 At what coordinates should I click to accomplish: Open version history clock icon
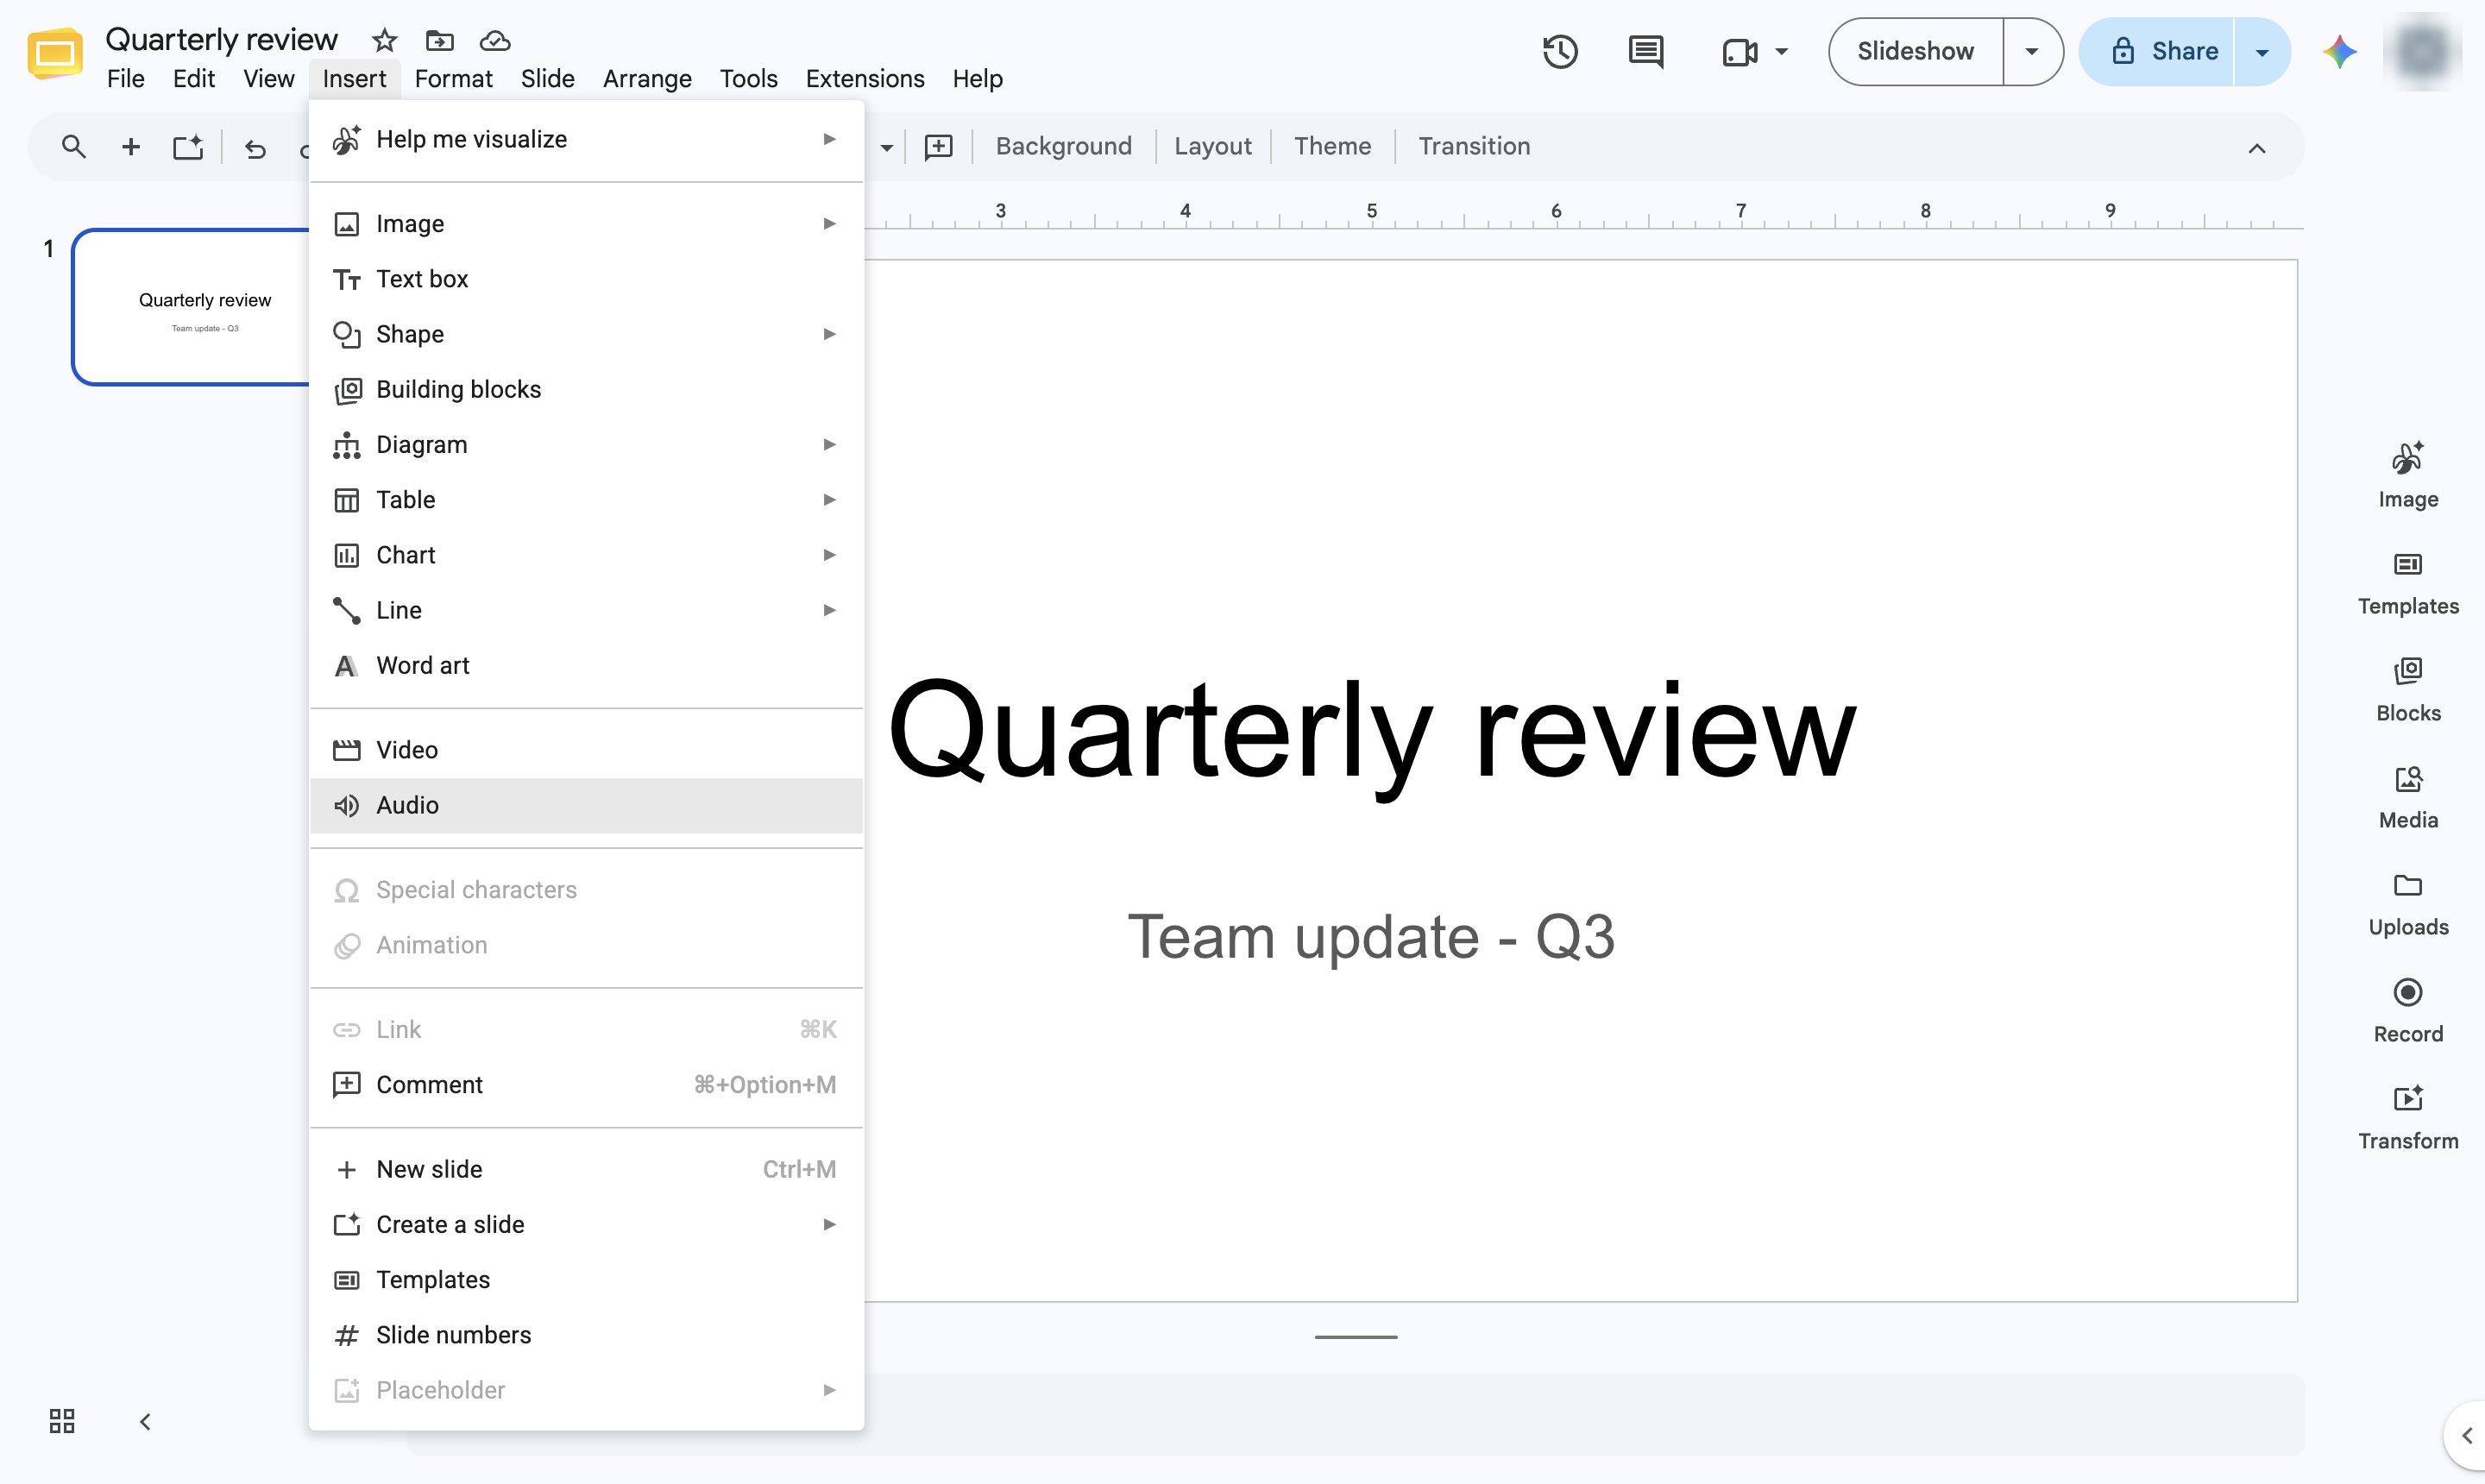pyautogui.click(x=1560, y=51)
